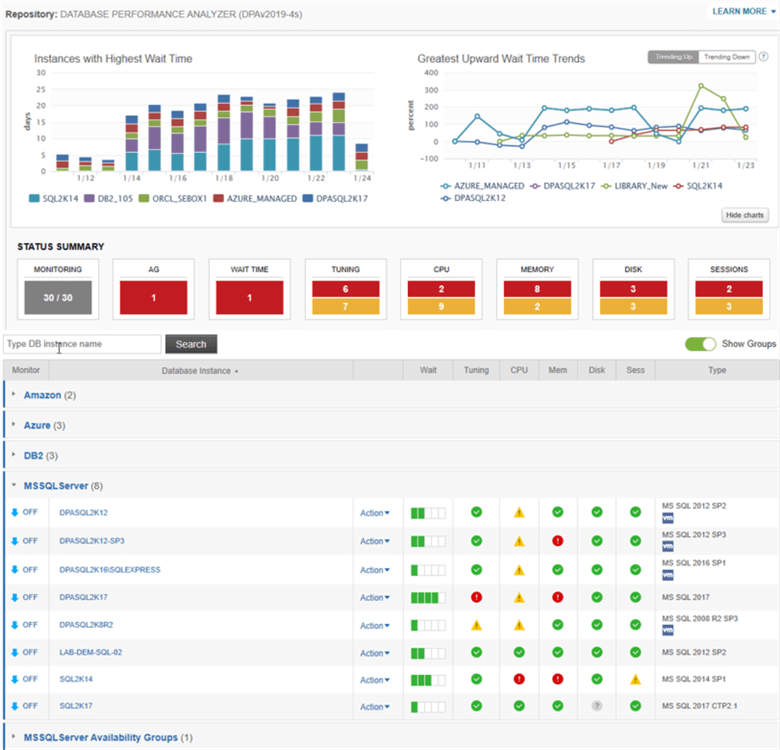
Task: Click the Type column header
Action: click(x=717, y=370)
